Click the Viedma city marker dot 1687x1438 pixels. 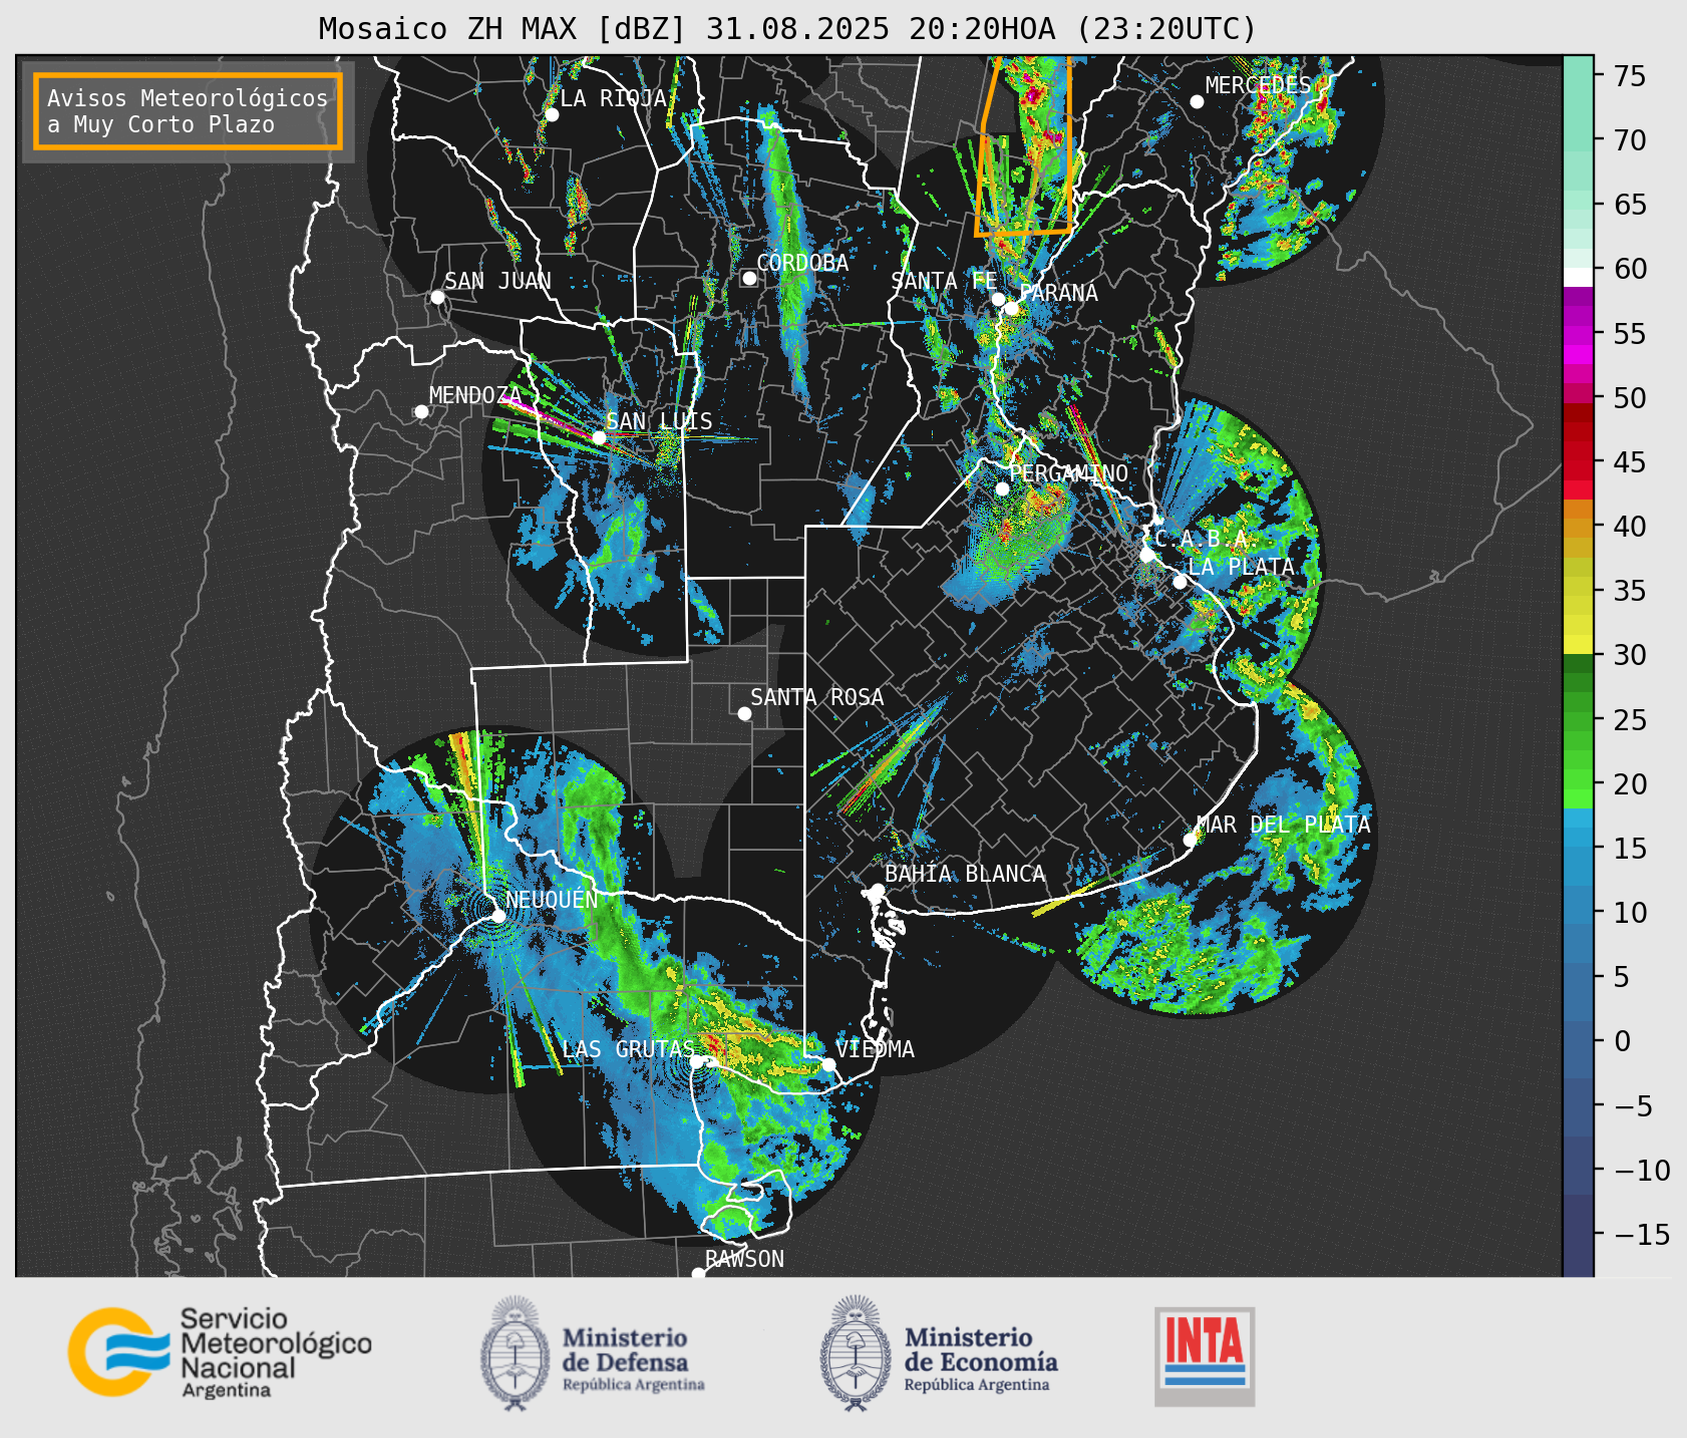click(x=828, y=1064)
